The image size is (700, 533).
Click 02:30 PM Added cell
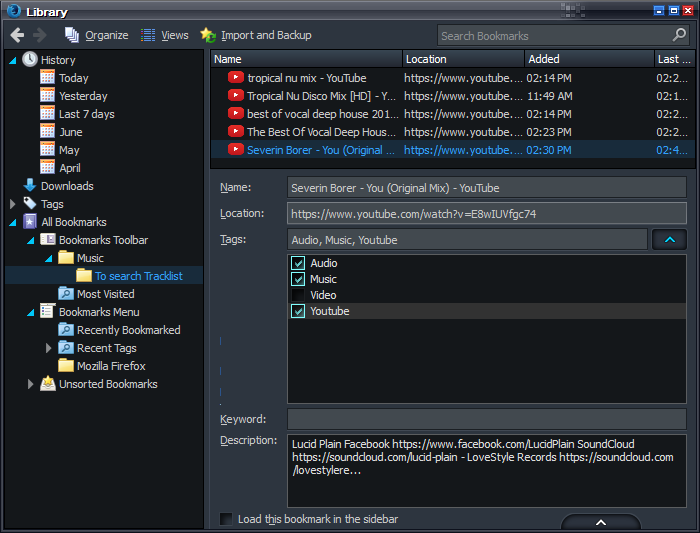pyautogui.click(x=549, y=150)
